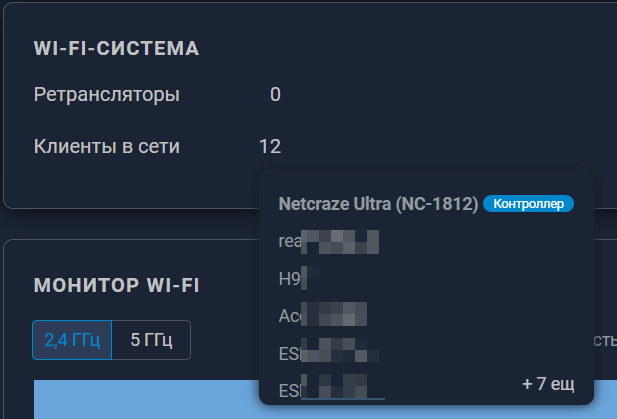Image resolution: width=617 pixels, height=419 pixels.
Task: Click the cut-off text right of the tooltip
Action: [606, 340]
